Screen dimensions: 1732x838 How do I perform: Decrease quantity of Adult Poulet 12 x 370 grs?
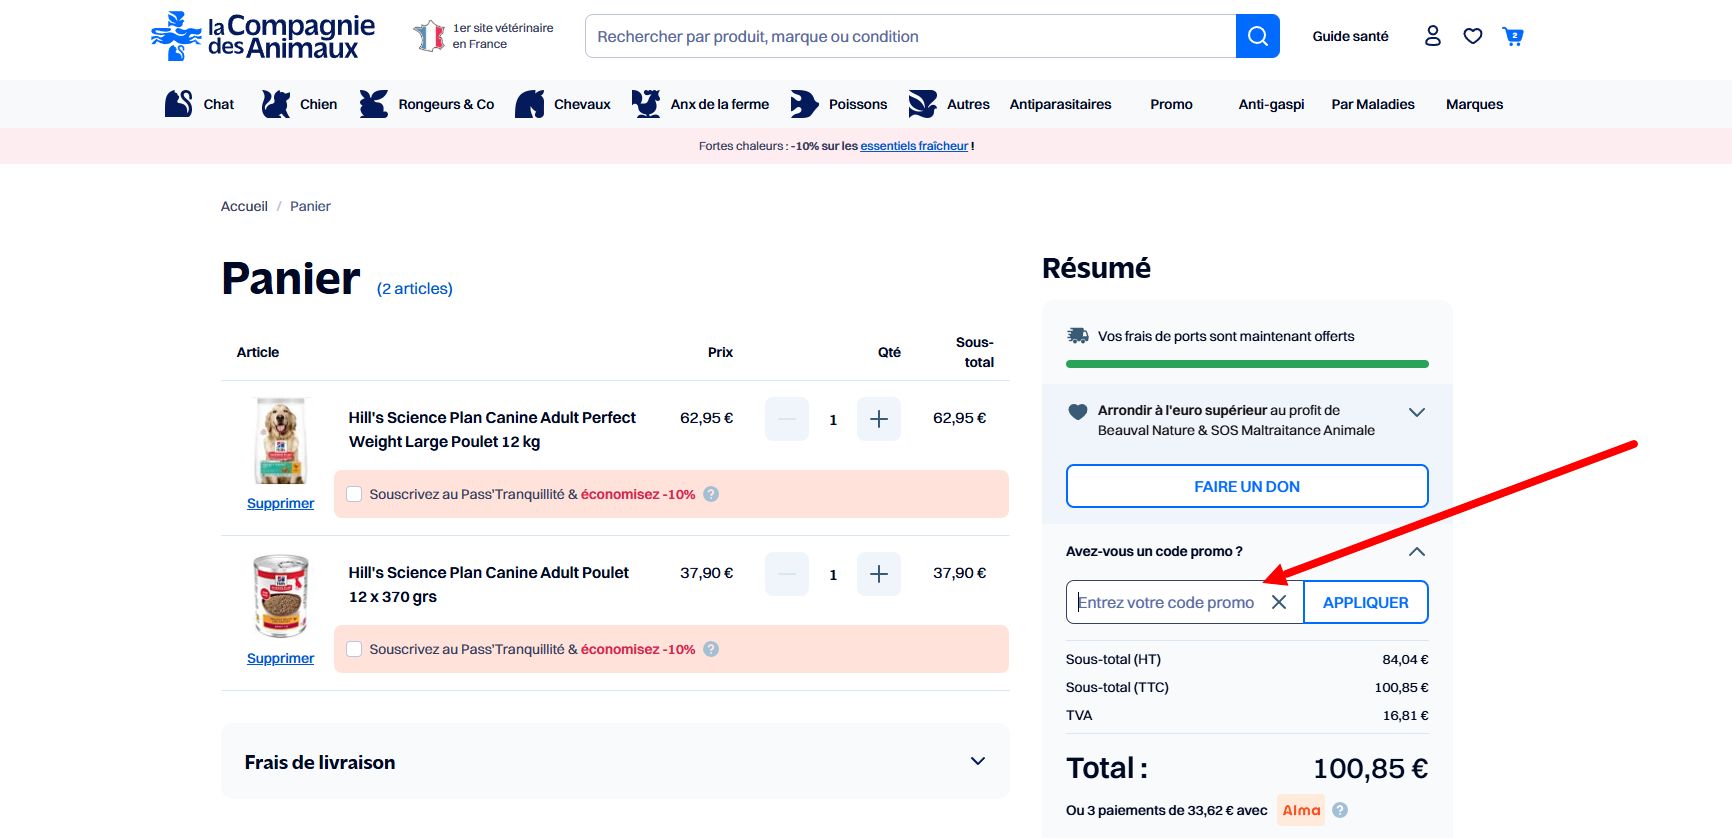(x=787, y=574)
